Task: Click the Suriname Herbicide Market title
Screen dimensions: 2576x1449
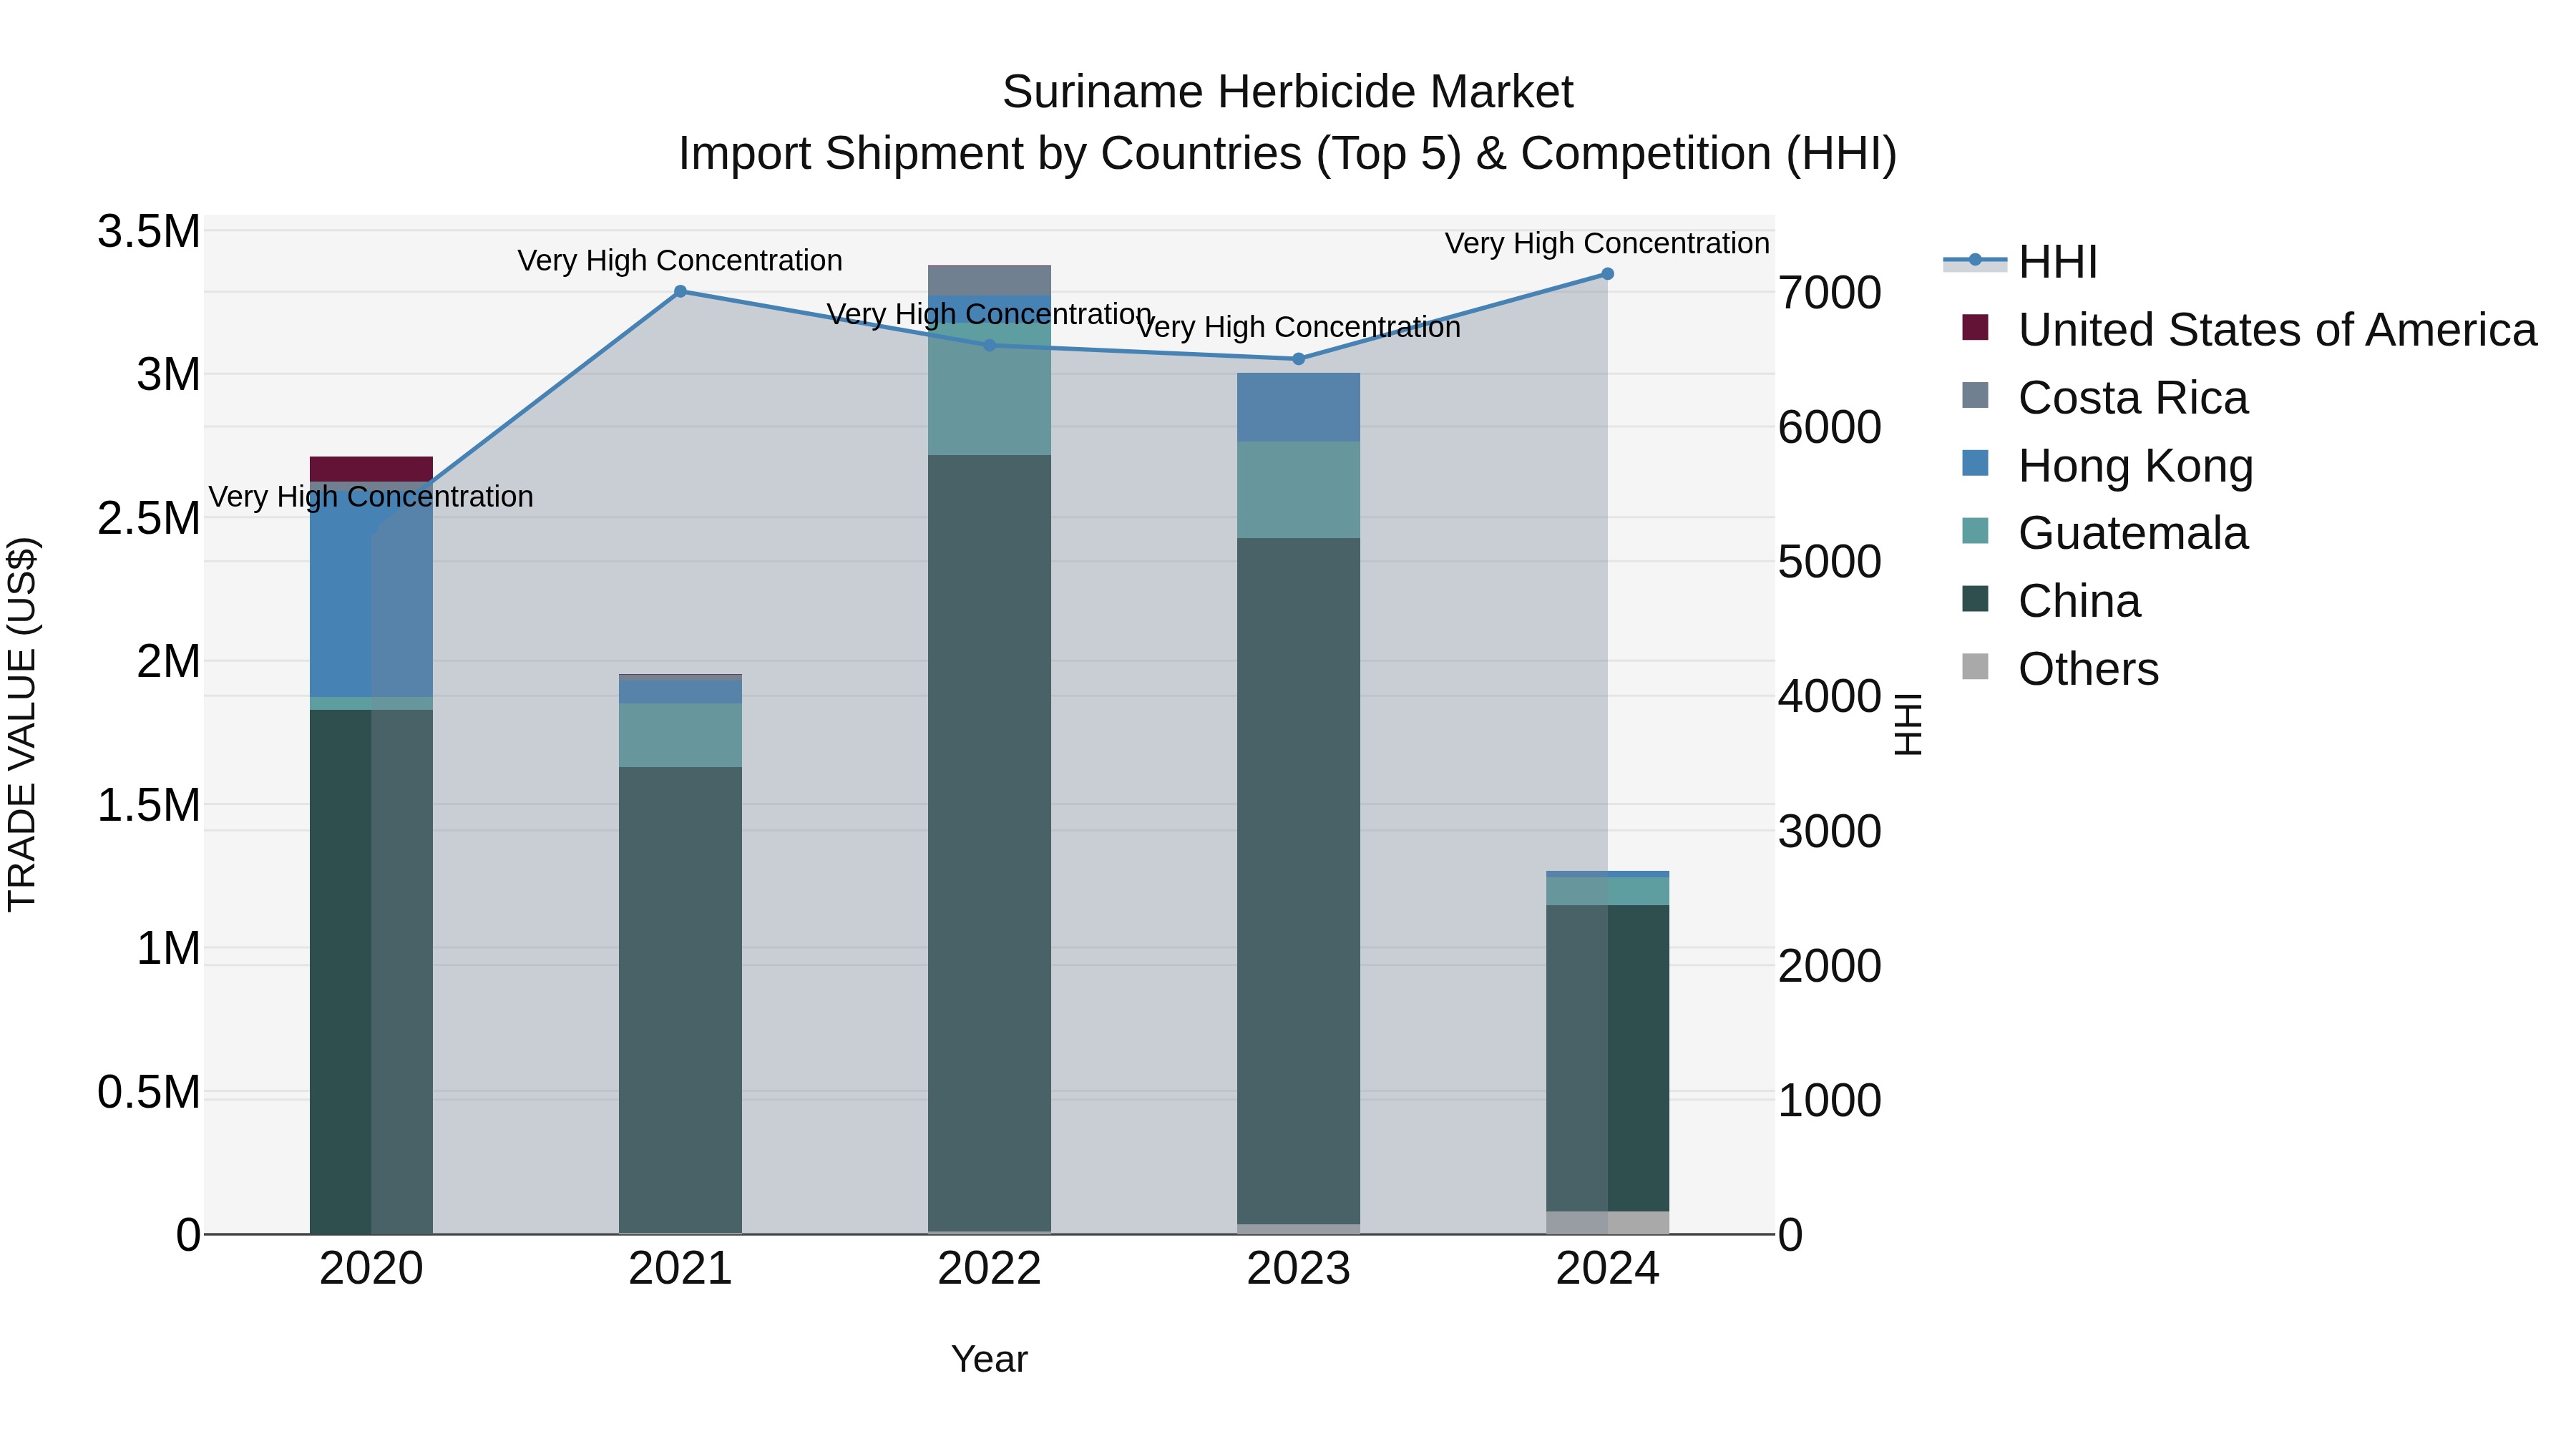Action: [x=1288, y=92]
